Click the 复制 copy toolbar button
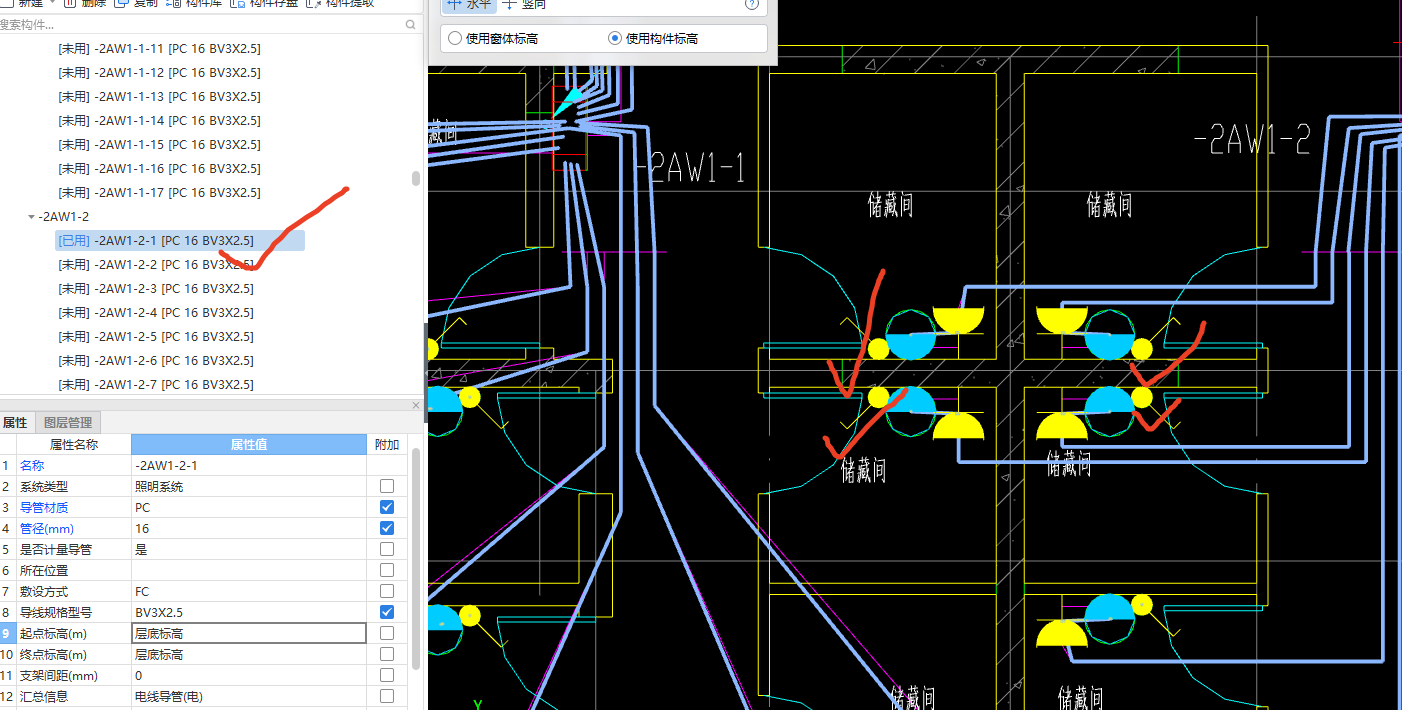Viewport: 1402px width, 710px height. coord(136,4)
